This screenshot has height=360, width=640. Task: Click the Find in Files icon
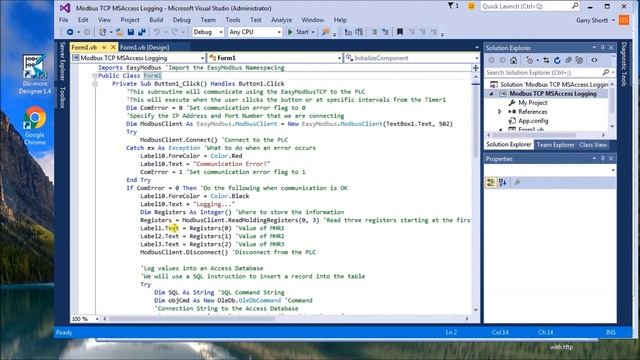point(325,32)
